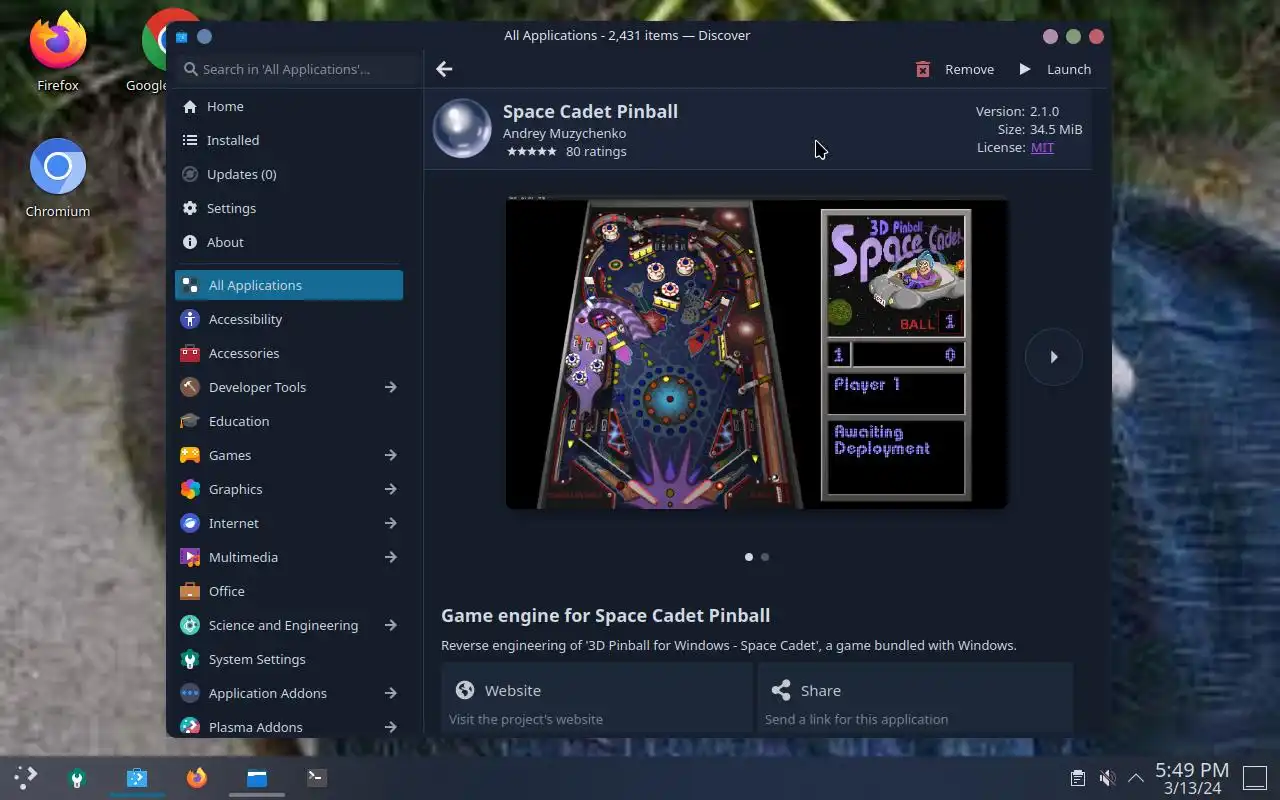Open the Konsole terminal taskbar icon
1280x800 pixels.
[317, 777]
